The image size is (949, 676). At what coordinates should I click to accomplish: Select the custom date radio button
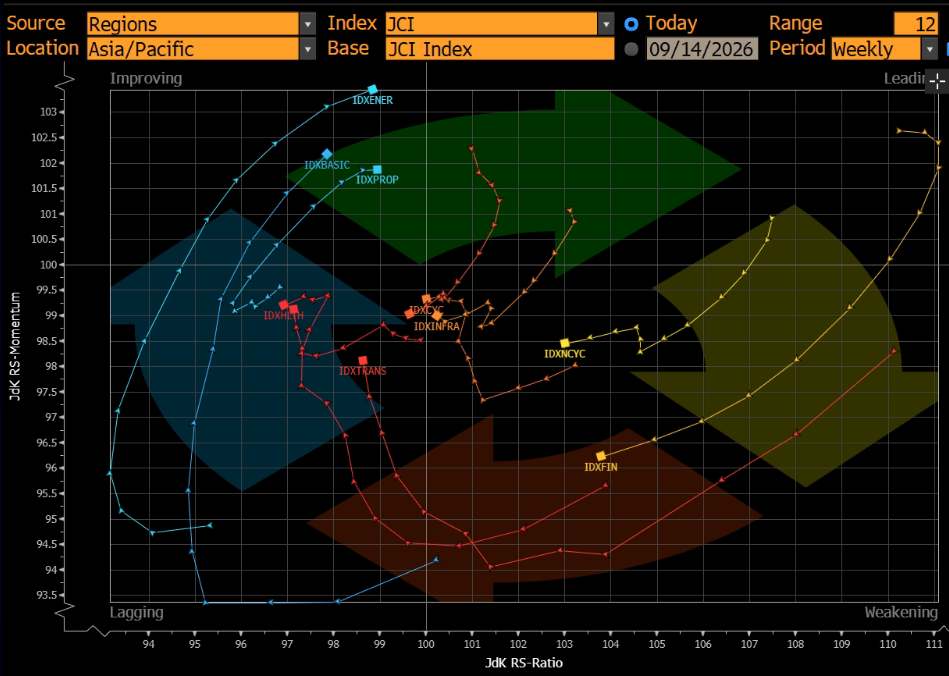click(631, 49)
